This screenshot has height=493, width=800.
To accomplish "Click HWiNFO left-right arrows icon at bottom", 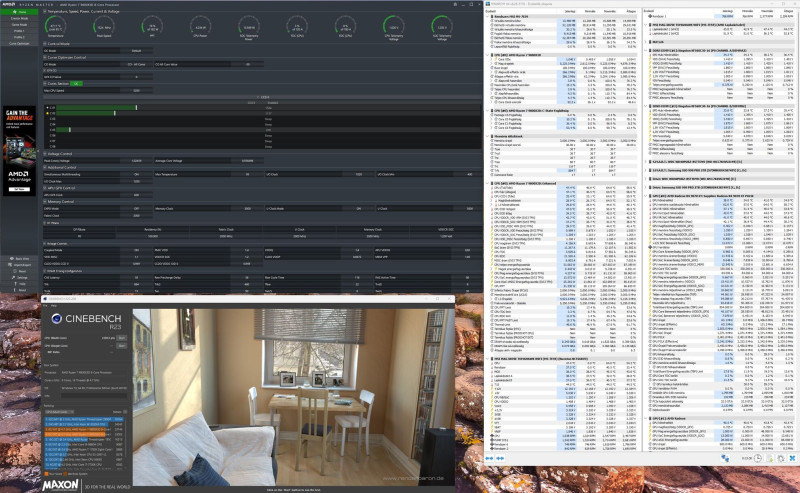I will (x=490, y=458).
